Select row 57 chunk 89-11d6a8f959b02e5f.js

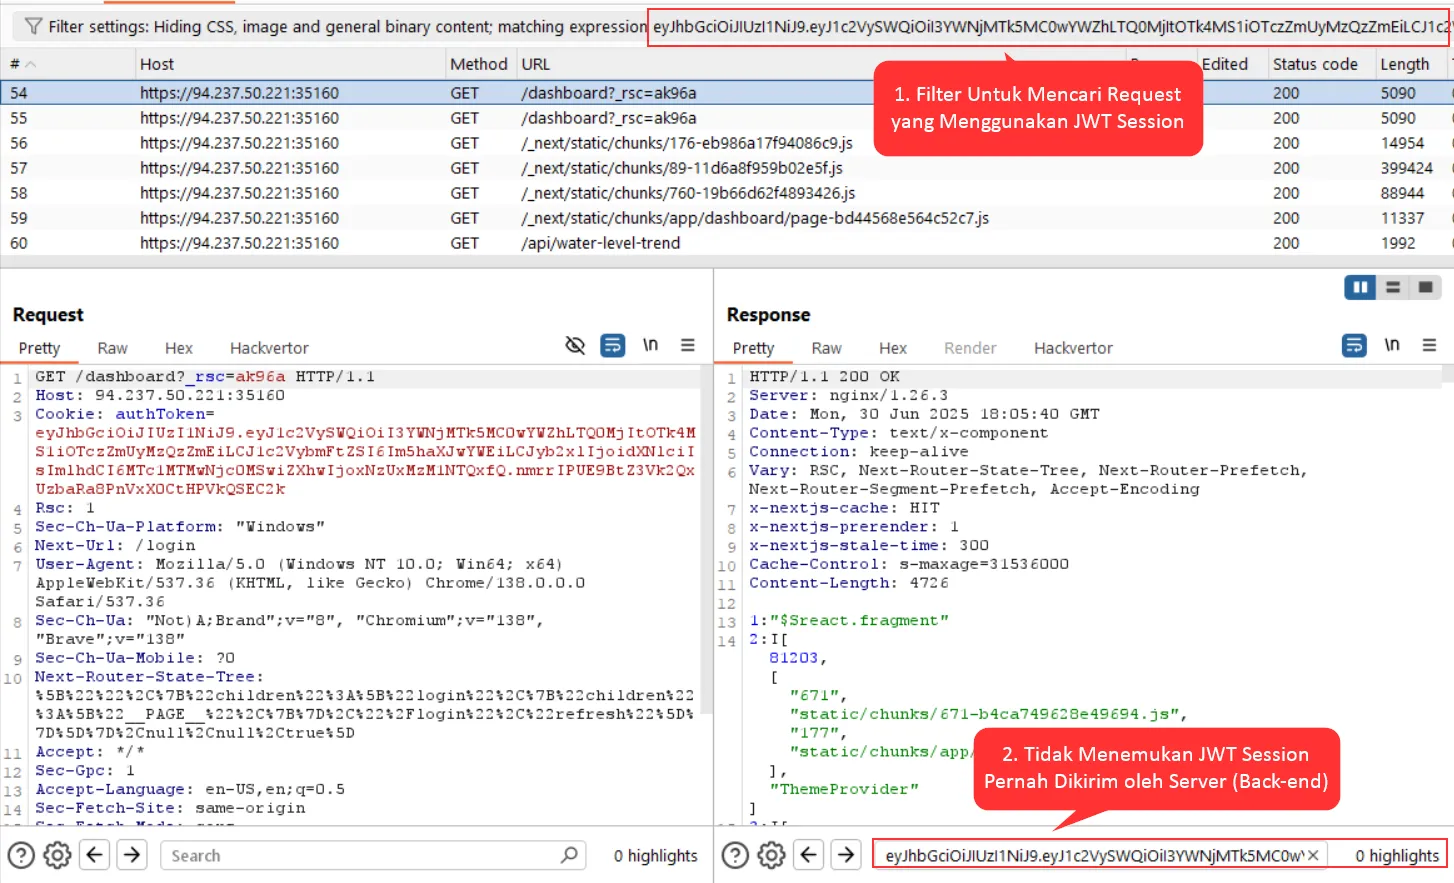(727, 168)
